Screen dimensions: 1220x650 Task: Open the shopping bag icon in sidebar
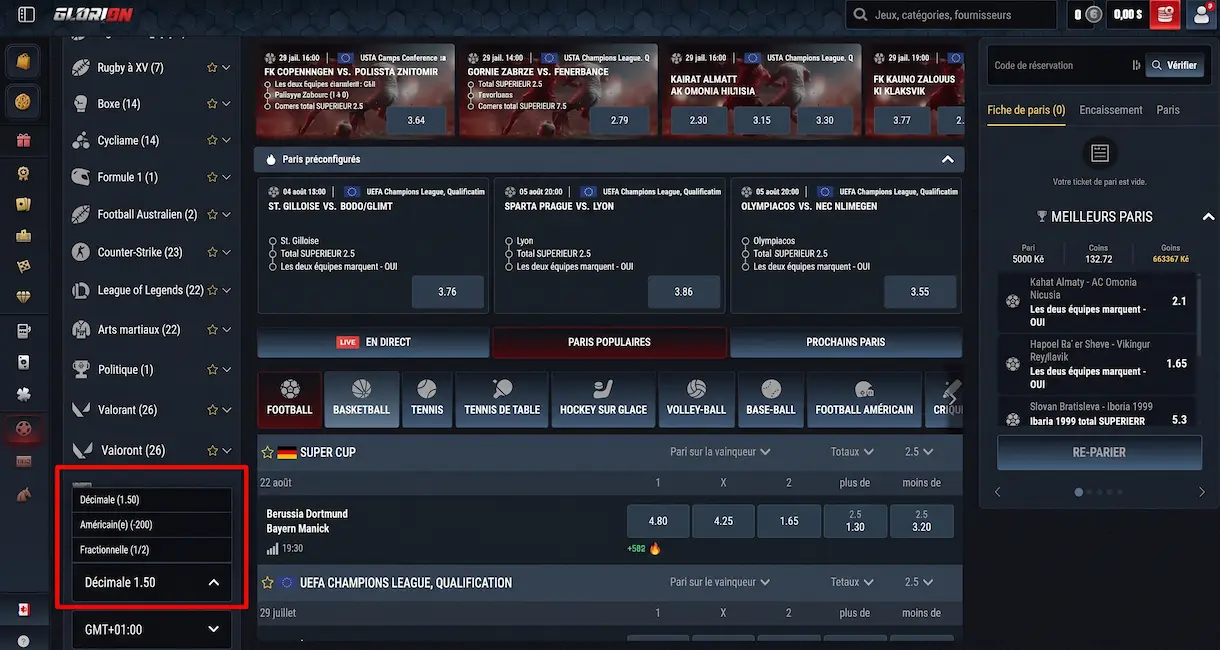pos(22,62)
